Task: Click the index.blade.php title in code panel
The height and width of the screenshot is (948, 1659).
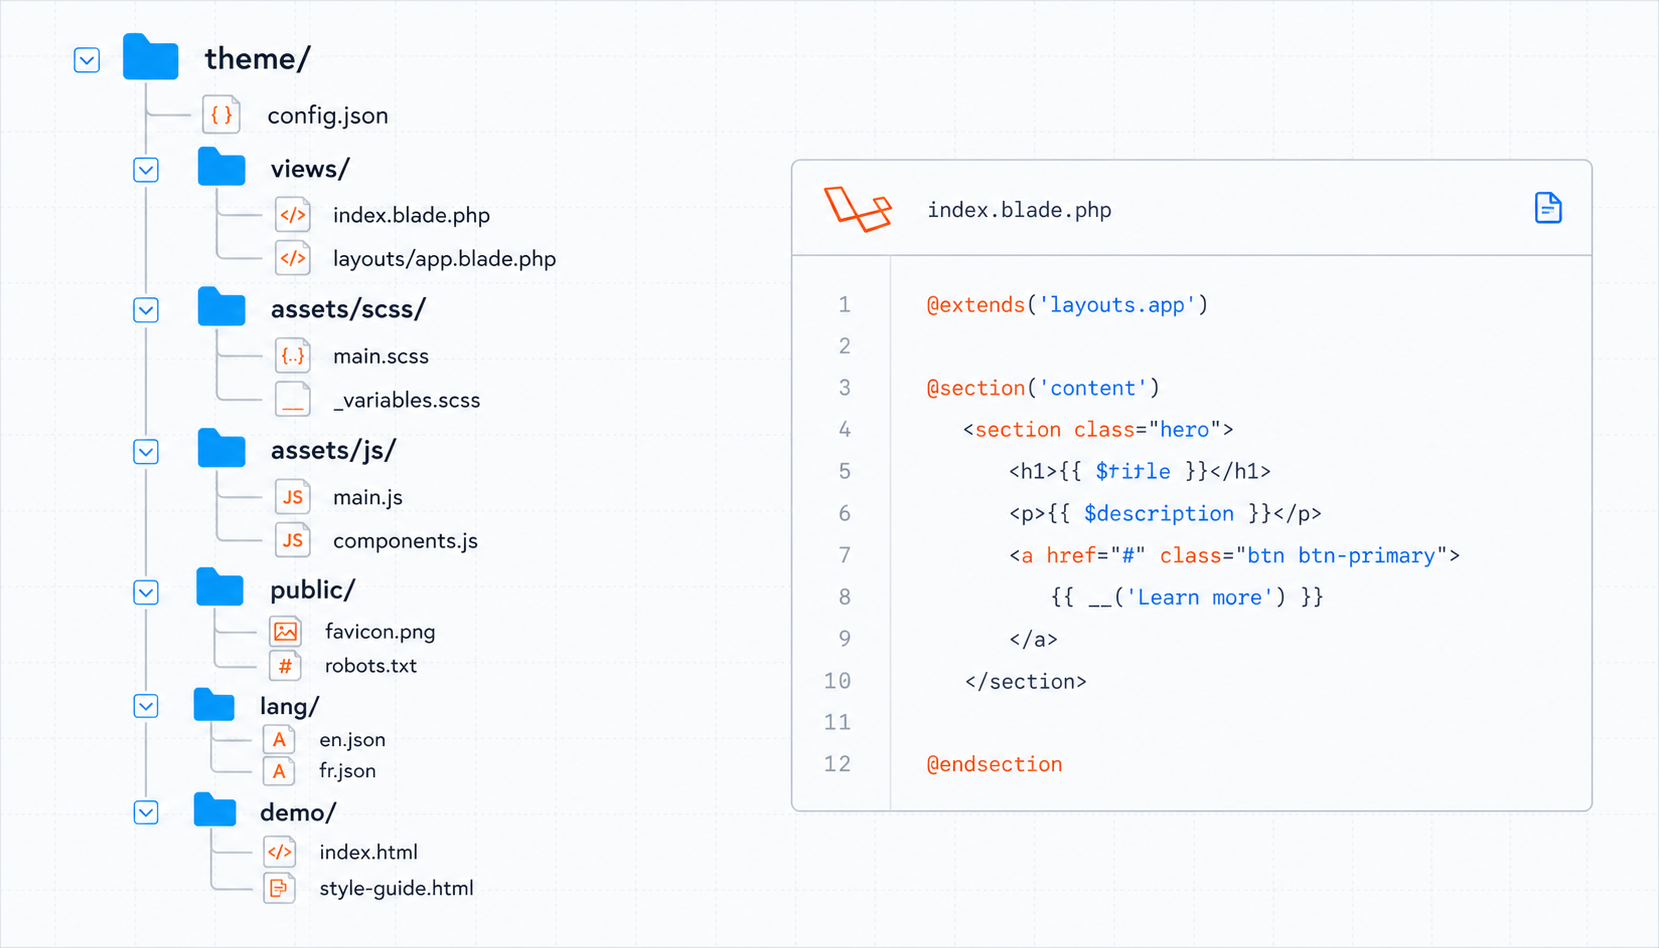Action: pos(1019,210)
